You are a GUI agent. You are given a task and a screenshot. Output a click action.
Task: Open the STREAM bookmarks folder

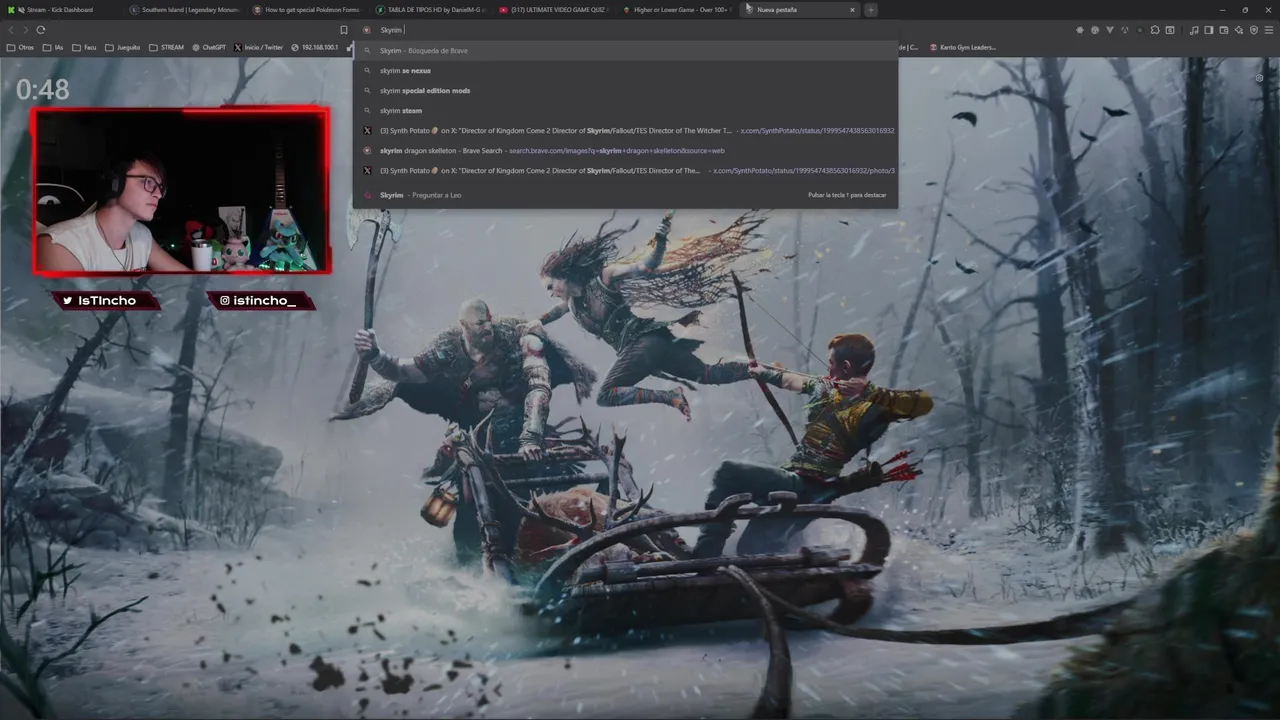pos(166,47)
